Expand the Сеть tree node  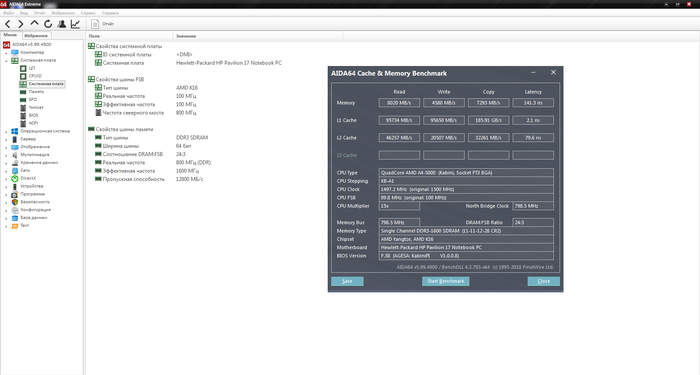pyautogui.click(x=6, y=171)
